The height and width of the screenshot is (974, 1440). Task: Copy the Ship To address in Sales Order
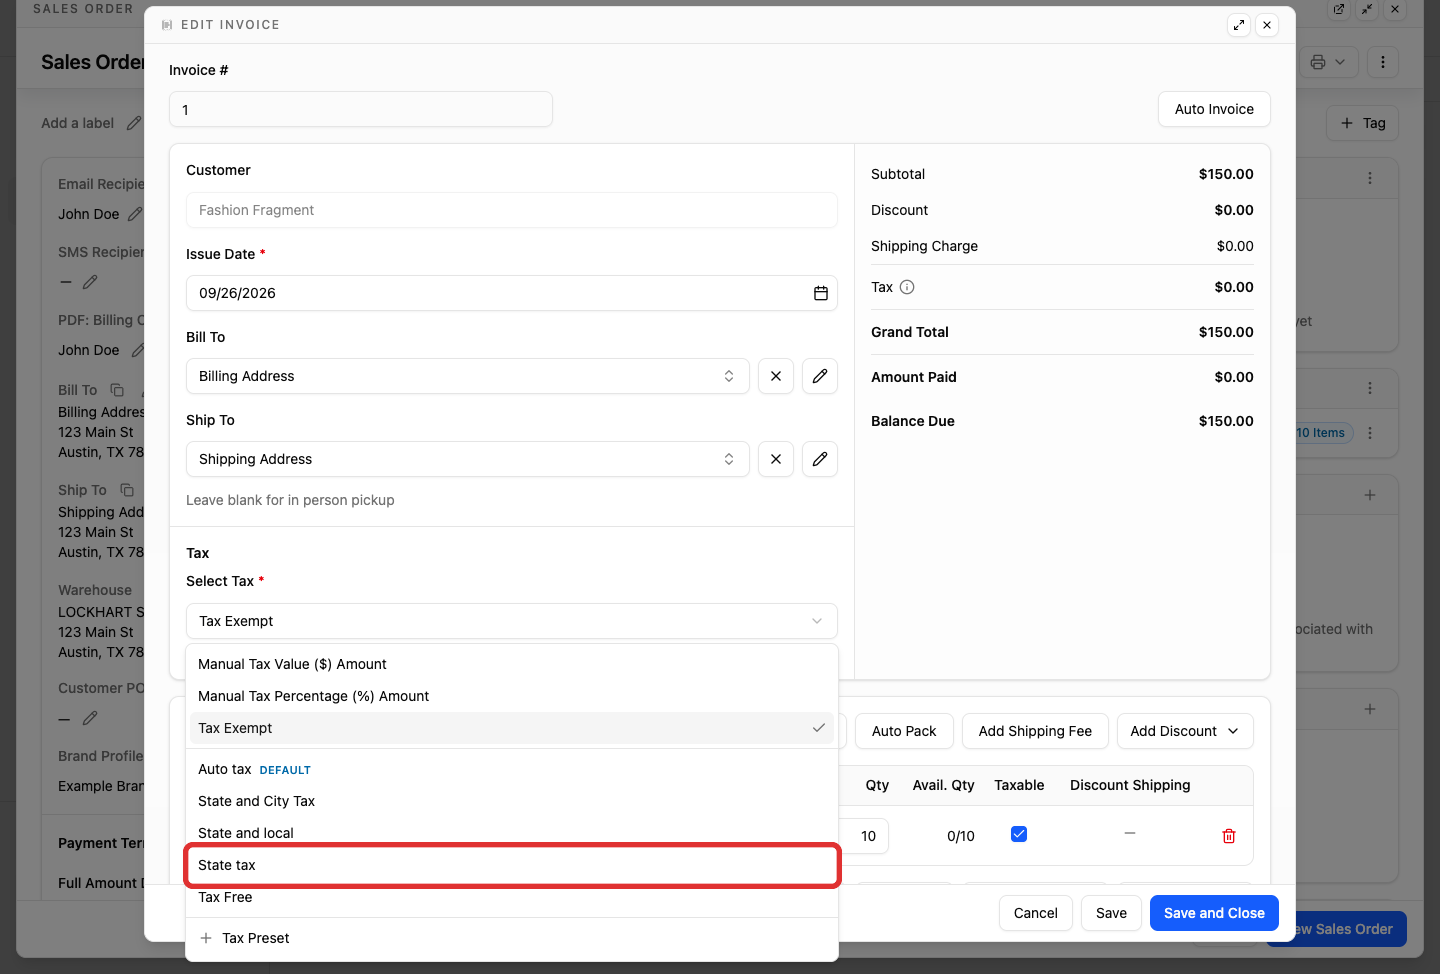pos(127,490)
